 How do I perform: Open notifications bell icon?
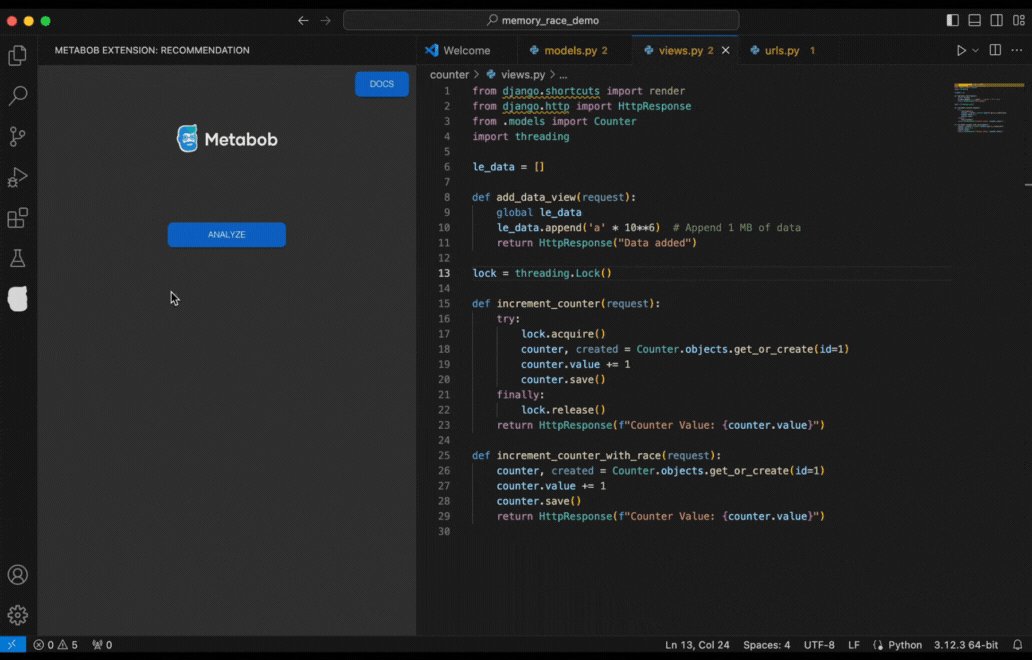(1018, 645)
